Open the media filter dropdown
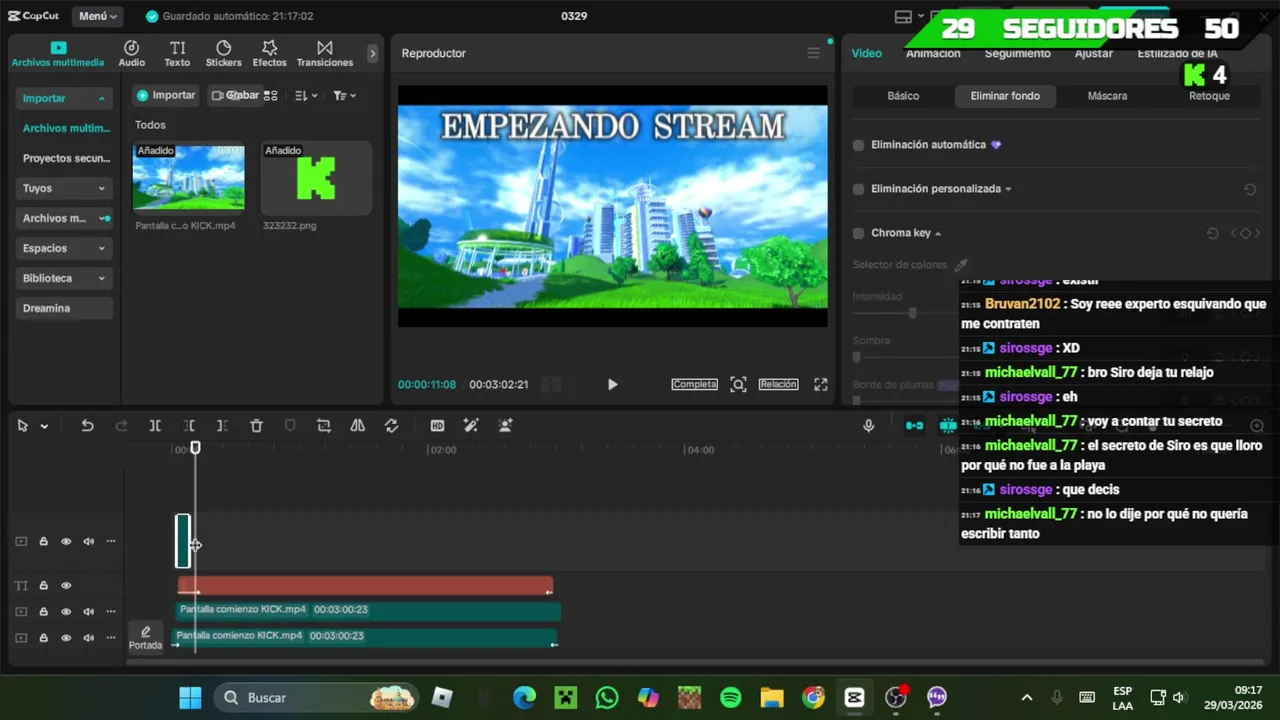 click(x=344, y=96)
